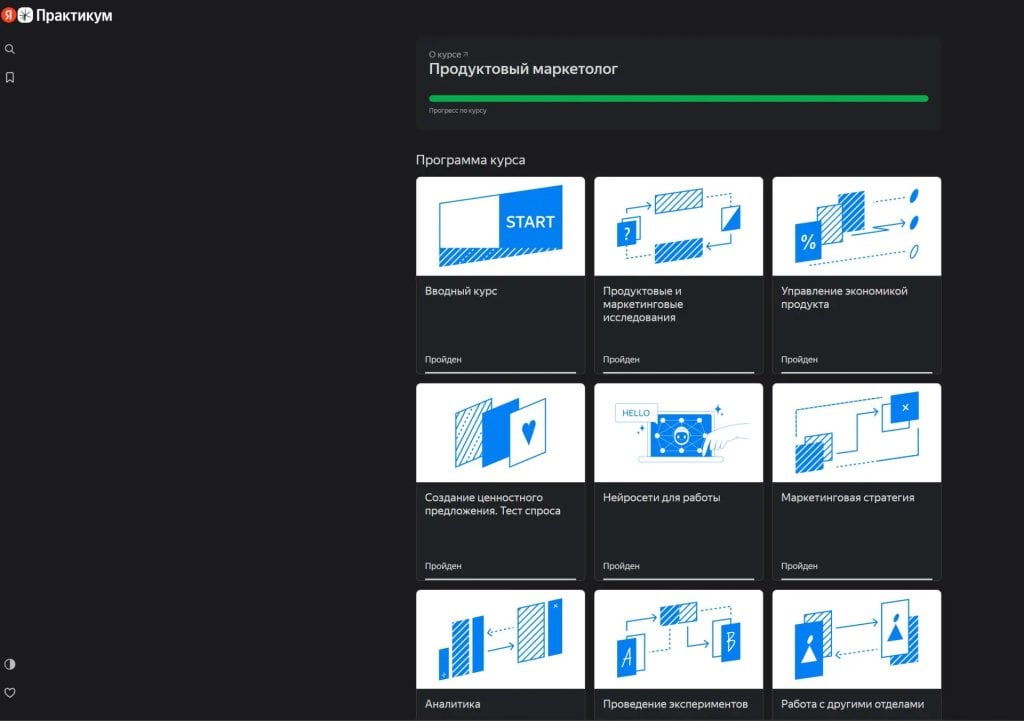
Task: Toggle dark/light theme contrast icon
Action: point(10,664)
